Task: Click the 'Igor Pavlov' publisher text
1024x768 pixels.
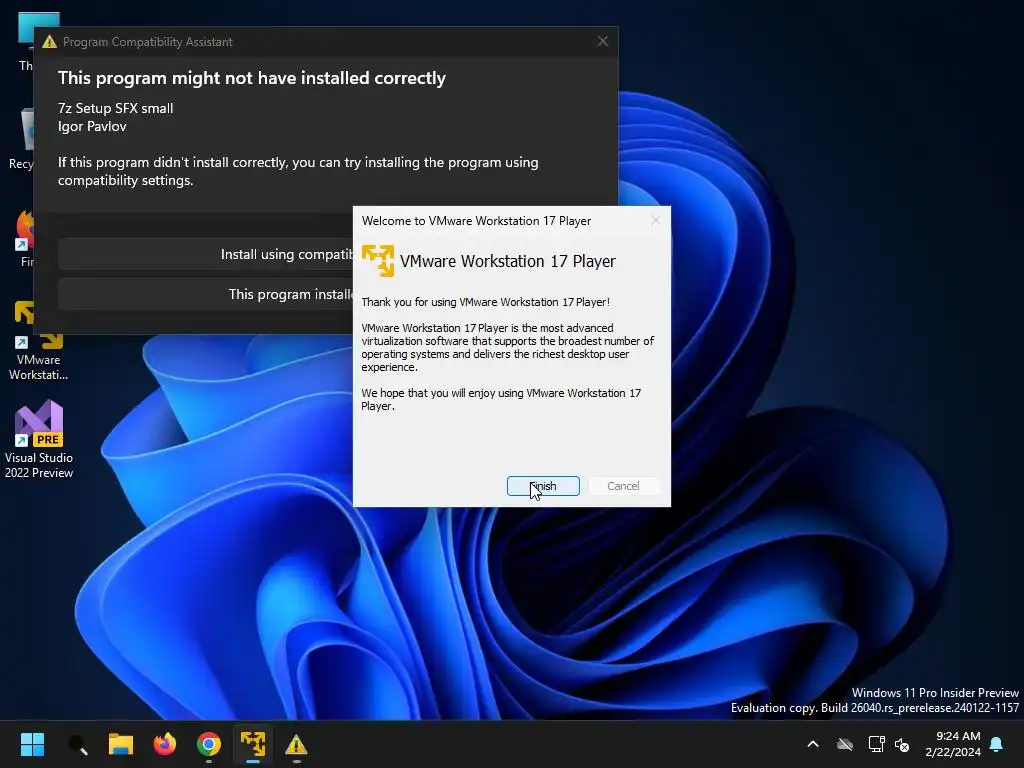Action: tap(92, 126)
